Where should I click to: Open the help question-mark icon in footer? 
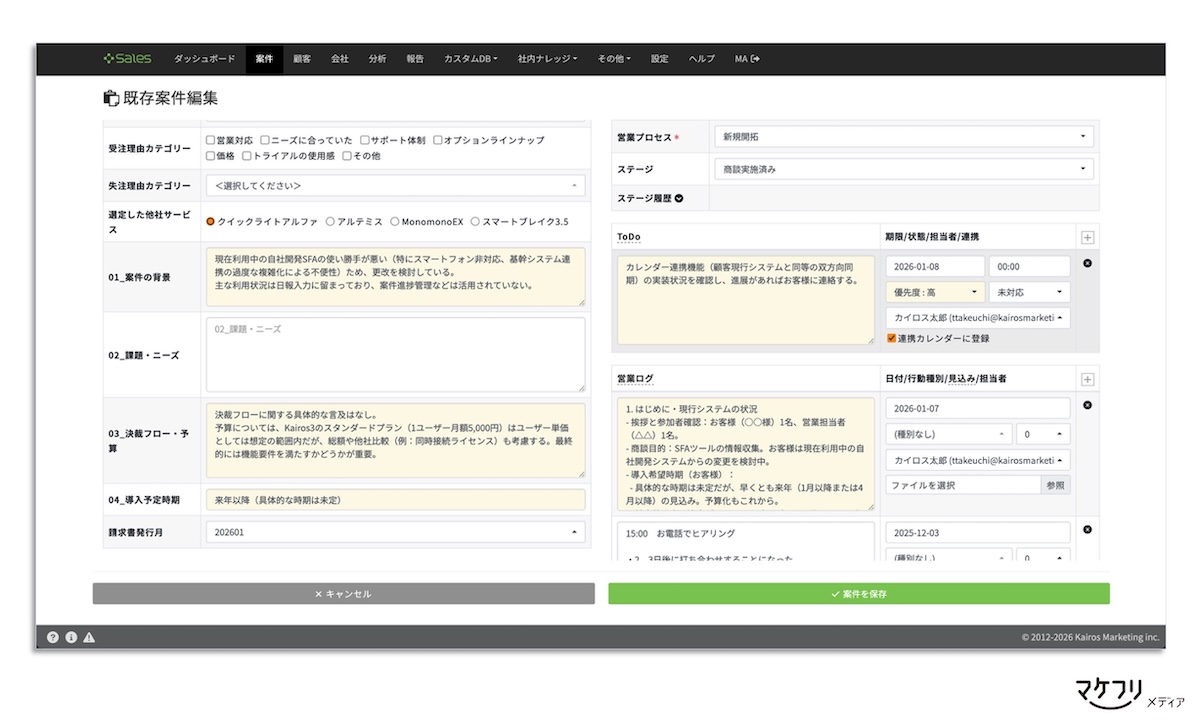[53, 637]
